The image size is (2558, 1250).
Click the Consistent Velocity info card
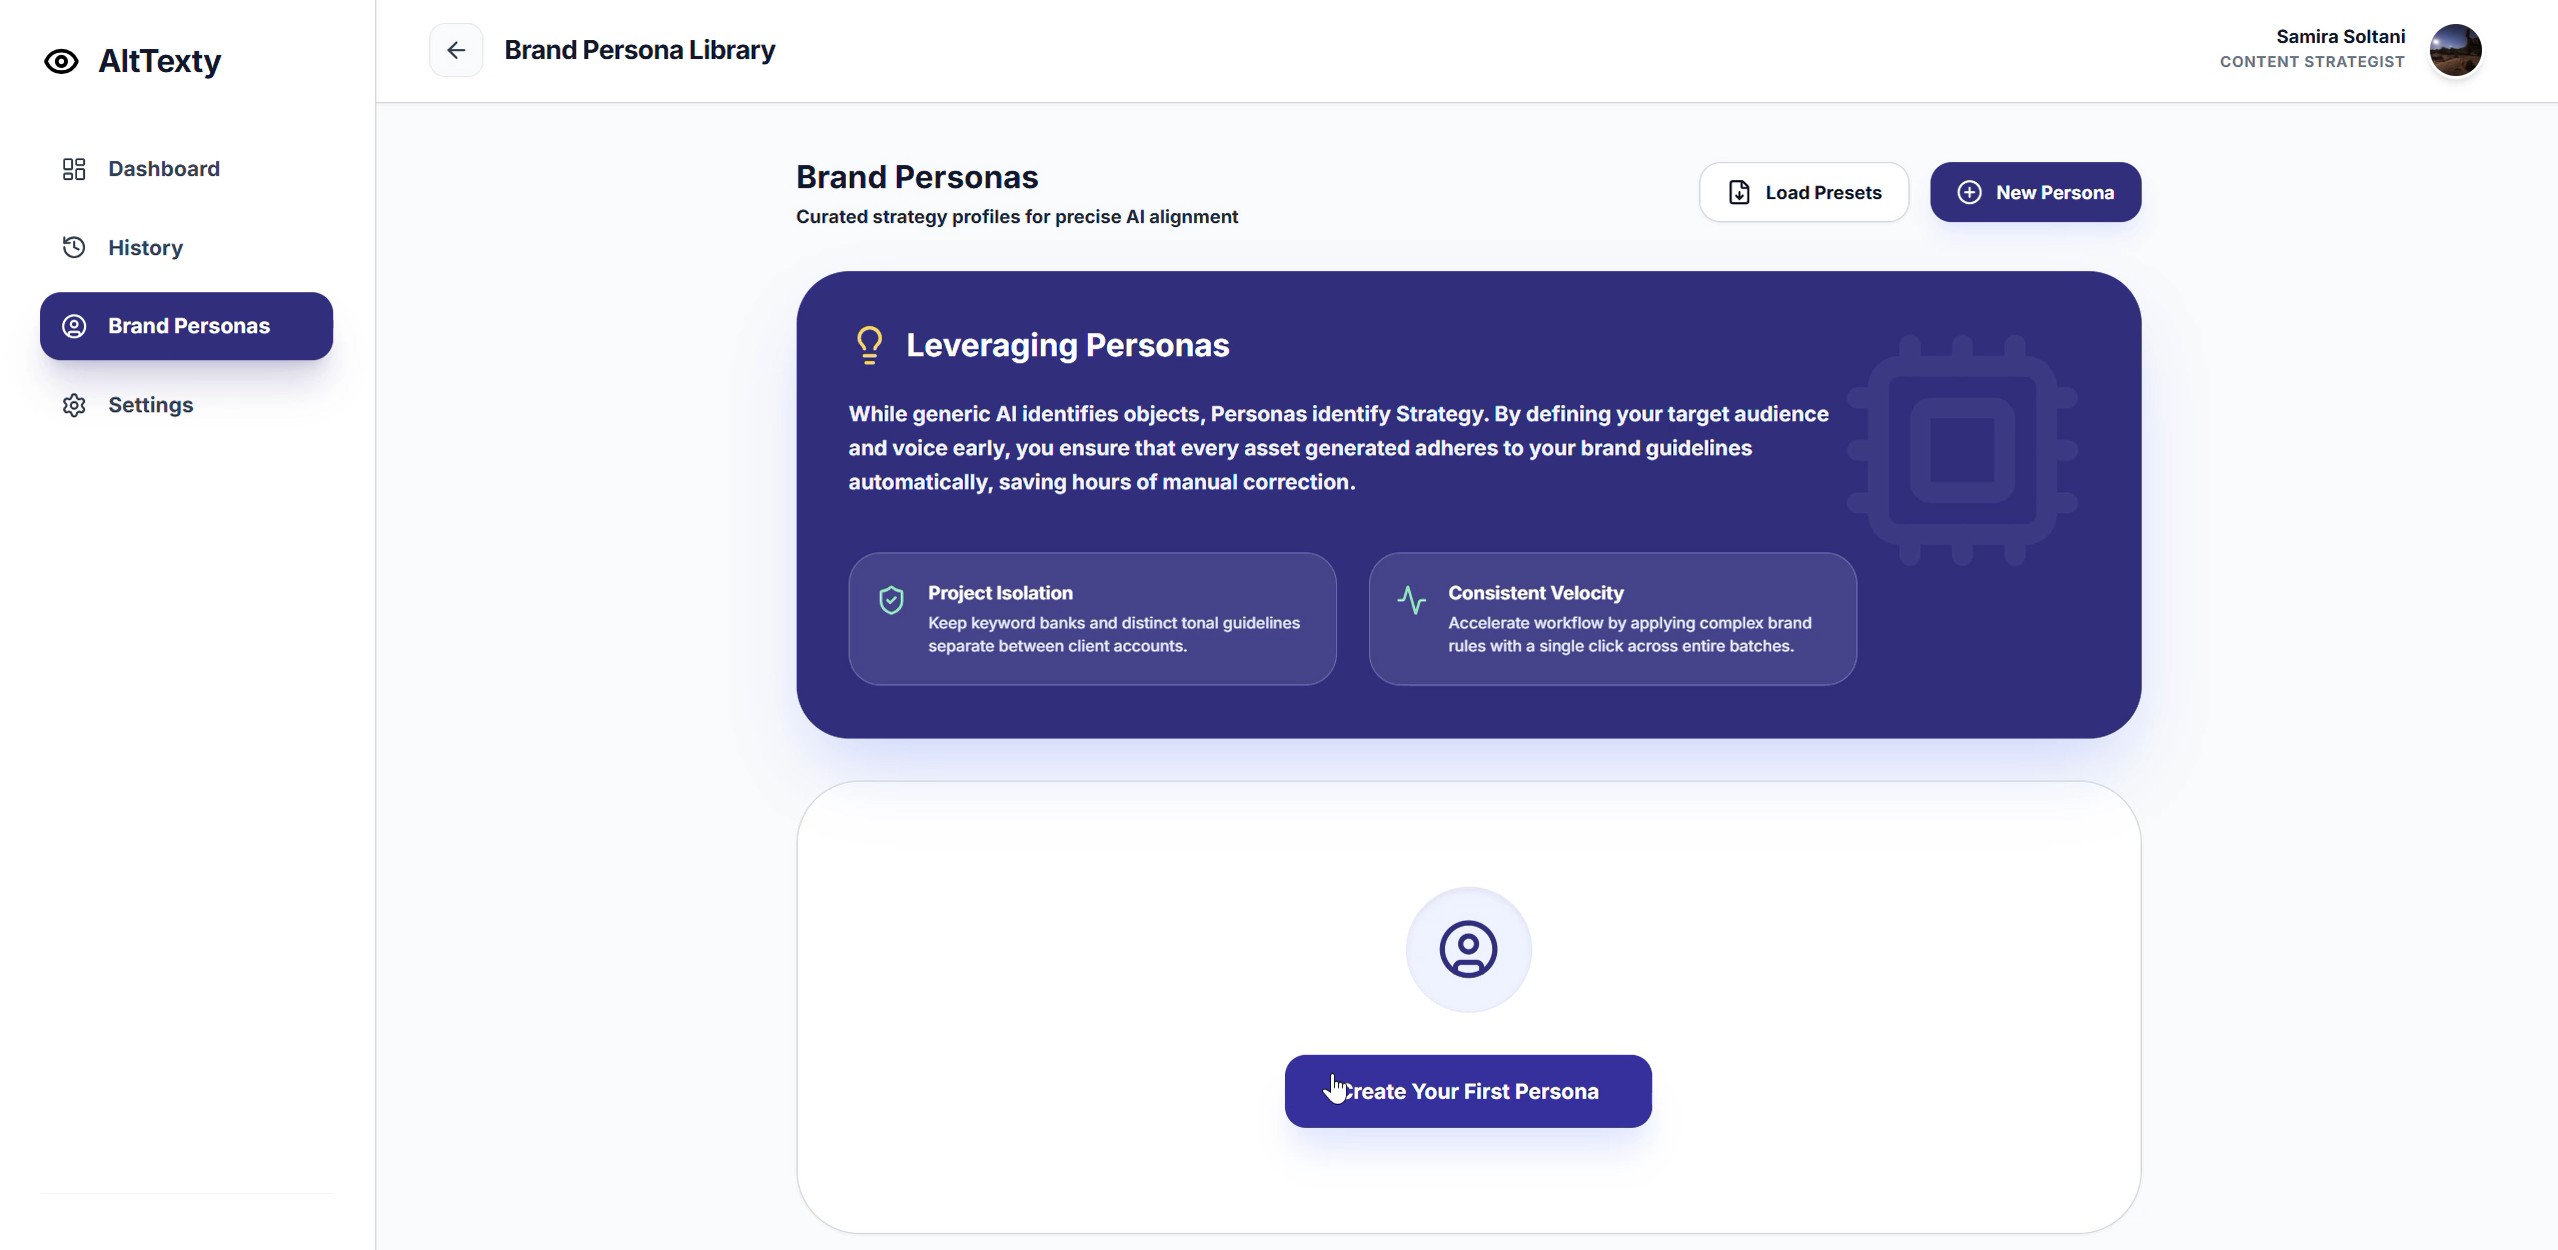[1612, 619]
